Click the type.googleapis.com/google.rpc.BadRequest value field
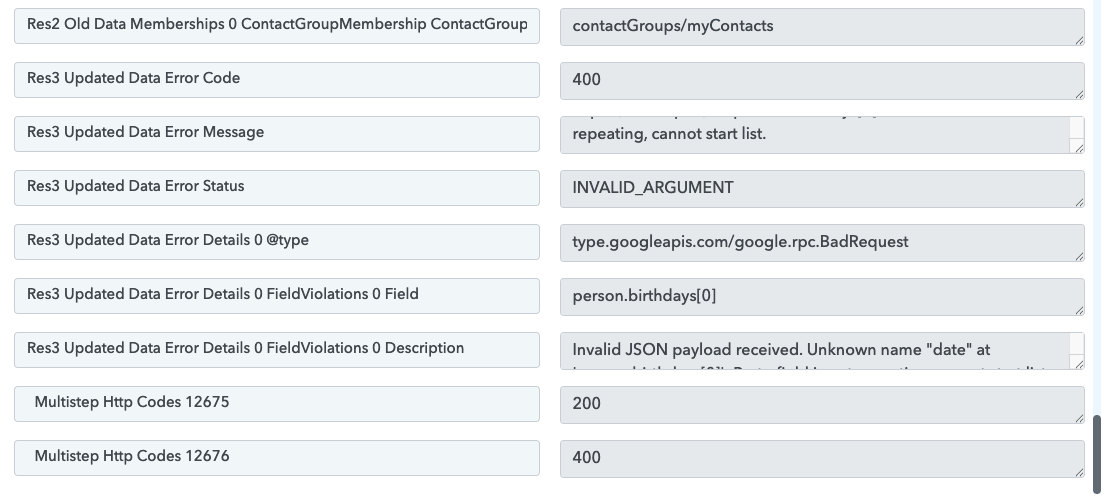This screenshot has width=1105, height=497. pos(821,243)
